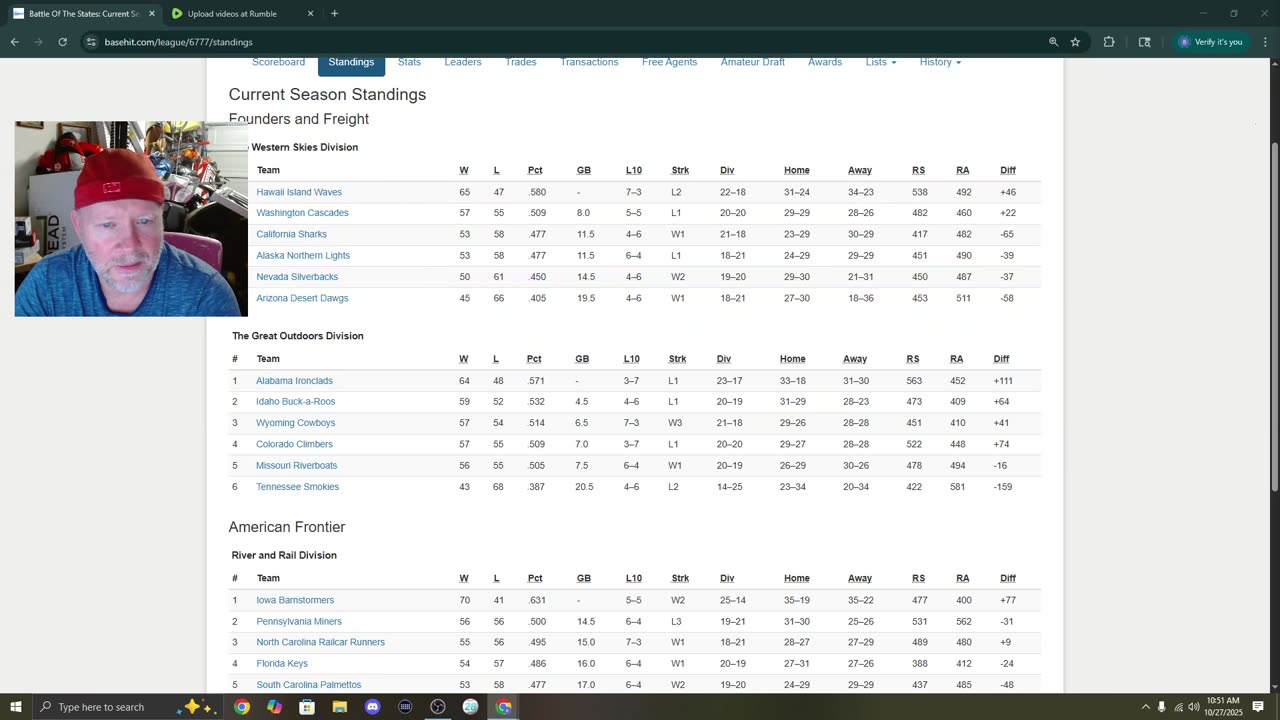
Task: Click the webcam video overlay
Action: [x=131, y=219]
